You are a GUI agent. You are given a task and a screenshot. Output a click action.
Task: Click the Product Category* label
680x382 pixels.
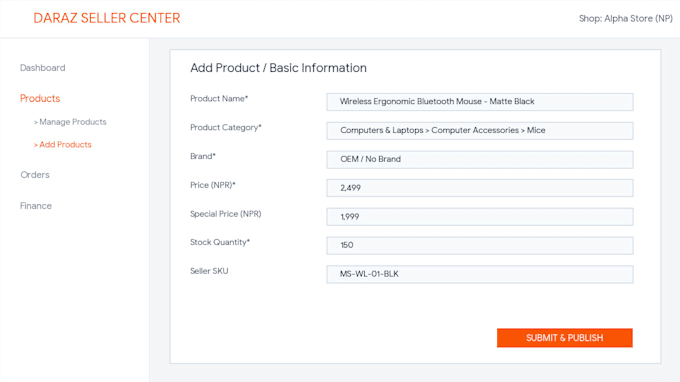tap(226, 127)
